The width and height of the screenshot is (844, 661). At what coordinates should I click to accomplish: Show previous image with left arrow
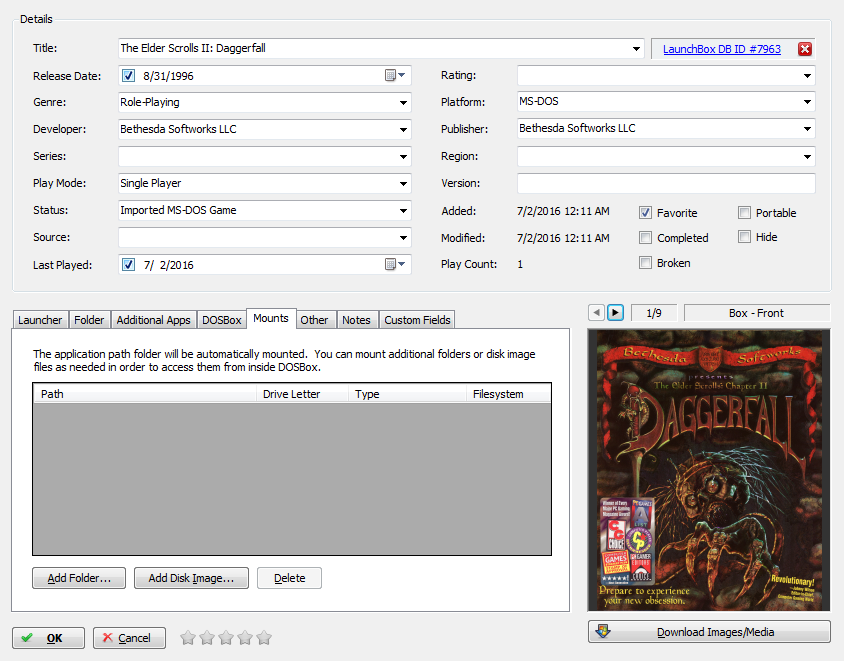(x=596, y=313)
